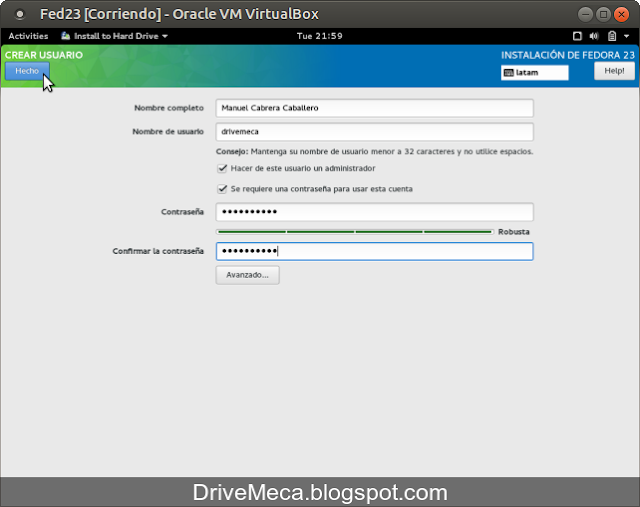The image size is (640, 507).
Task: Click the 'Confirmar la contraseña' label
Action: click(x=158, y=251)
